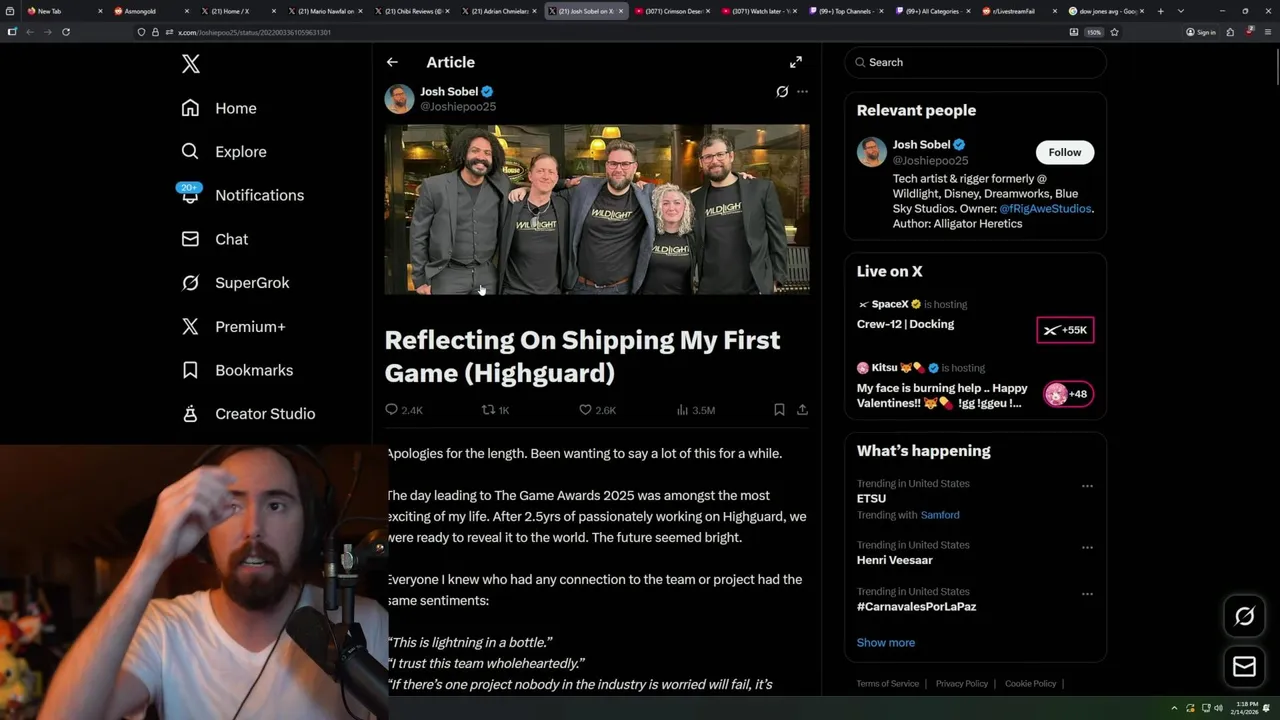Open the three-dot menu beside Josh Sobel

802,91
